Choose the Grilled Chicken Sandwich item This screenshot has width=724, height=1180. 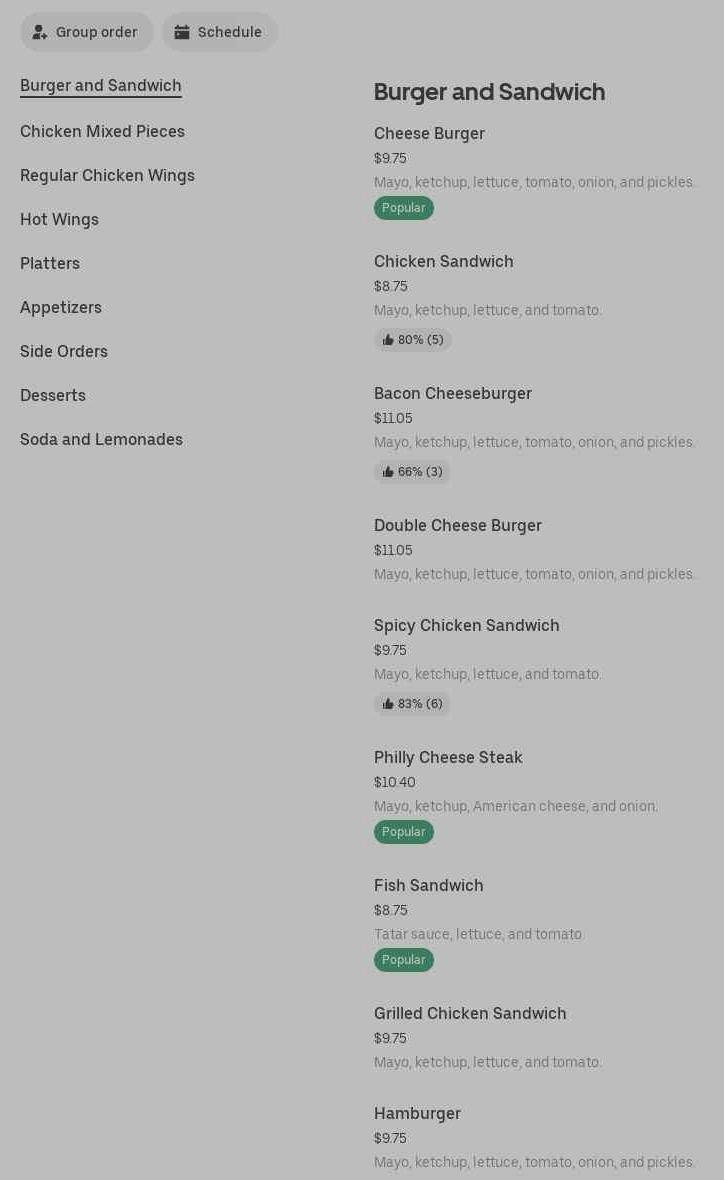[x=470, y=1014]
